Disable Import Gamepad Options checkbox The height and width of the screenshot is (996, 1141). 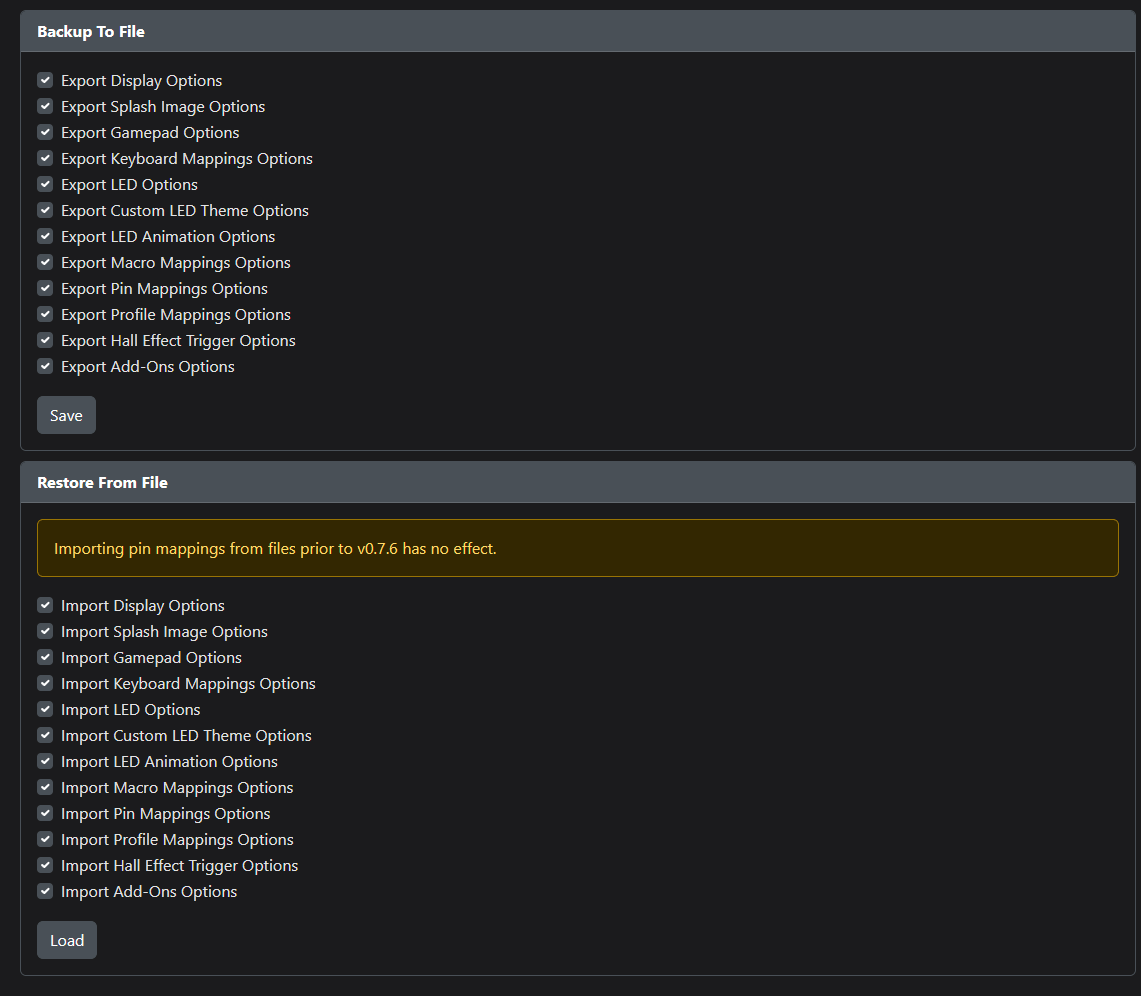point(45,657)
